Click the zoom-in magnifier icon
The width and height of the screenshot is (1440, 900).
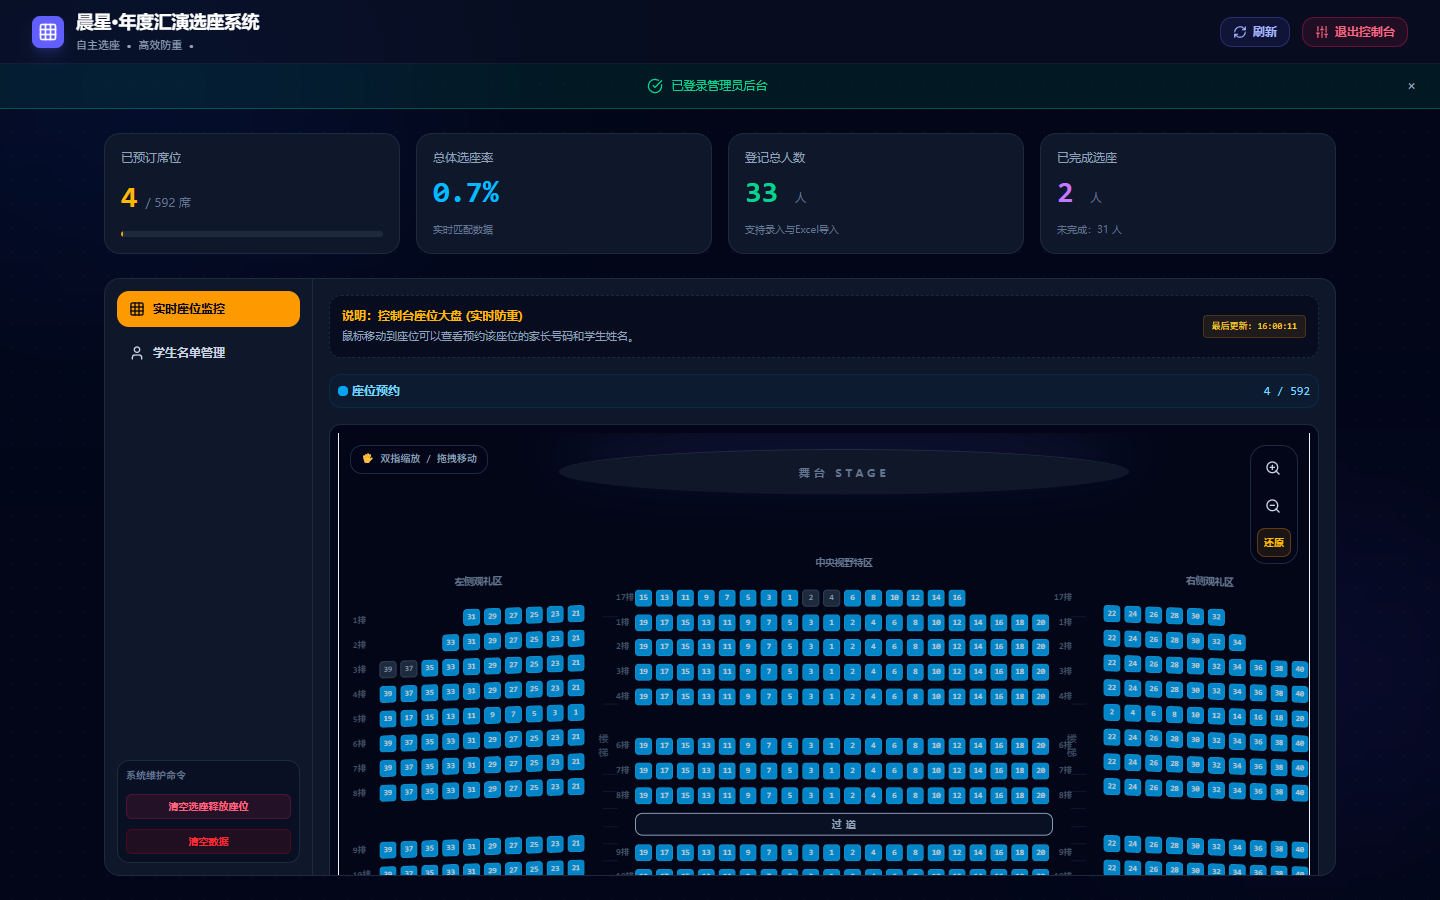click(1273, 468)
